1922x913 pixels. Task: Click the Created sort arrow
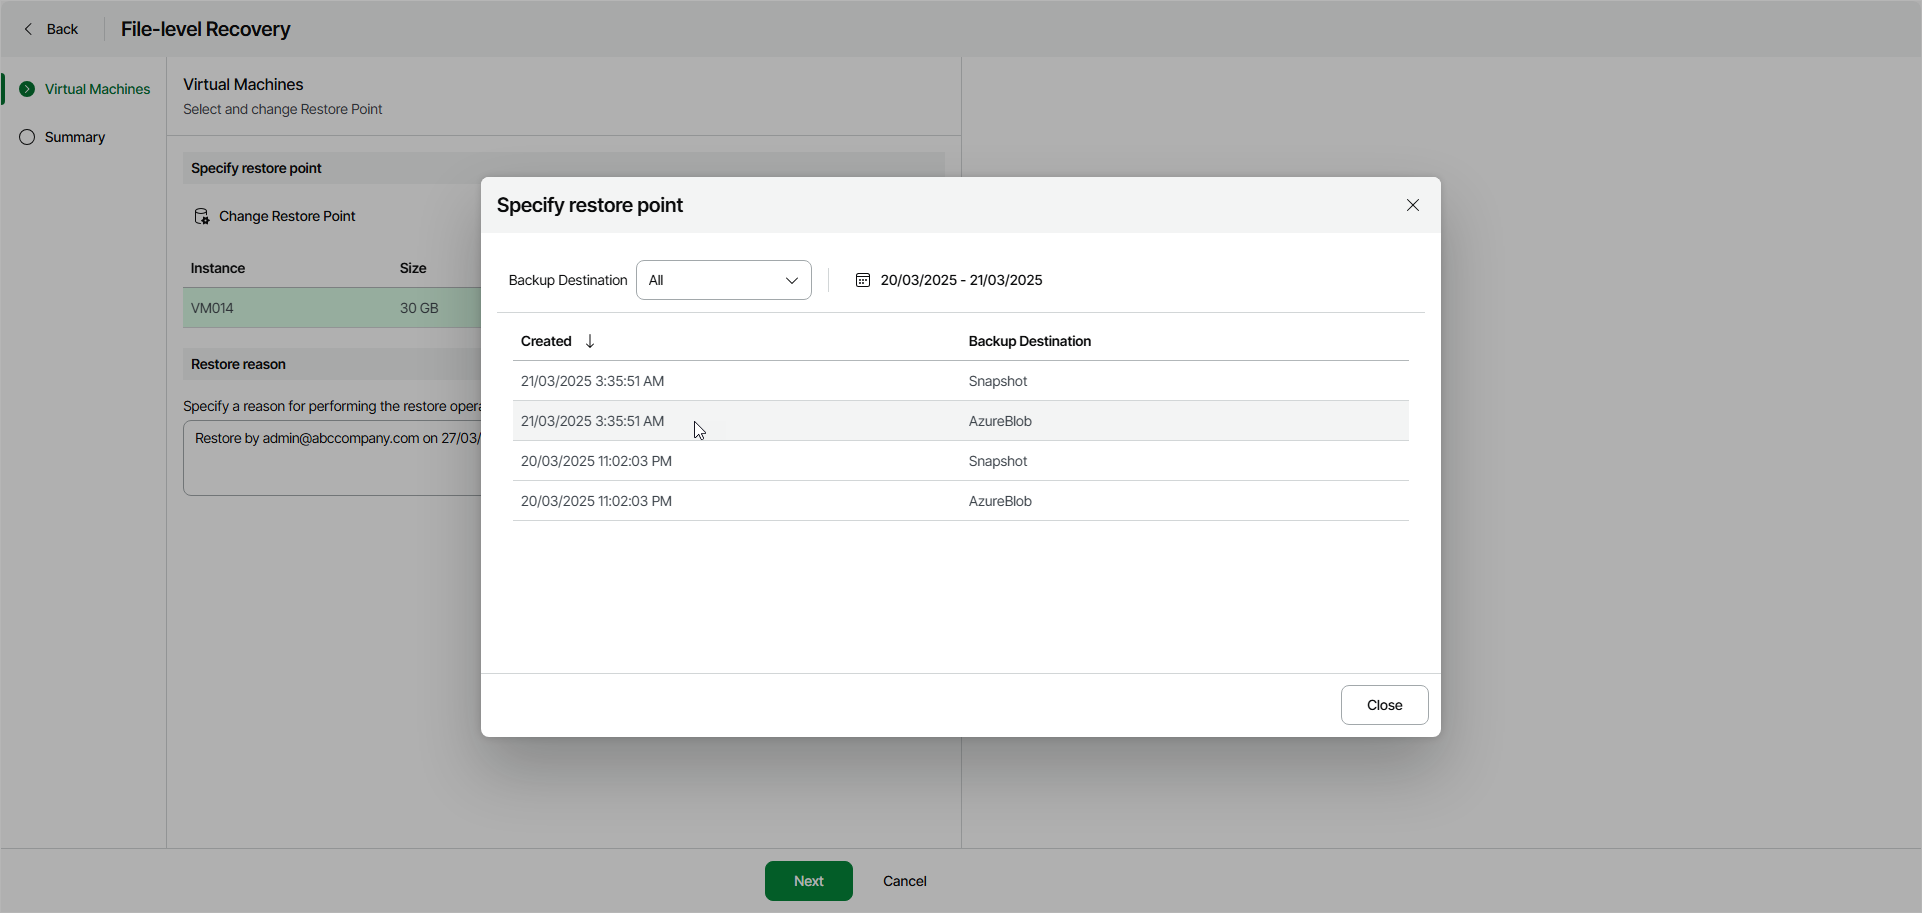(x=590, y=341)
